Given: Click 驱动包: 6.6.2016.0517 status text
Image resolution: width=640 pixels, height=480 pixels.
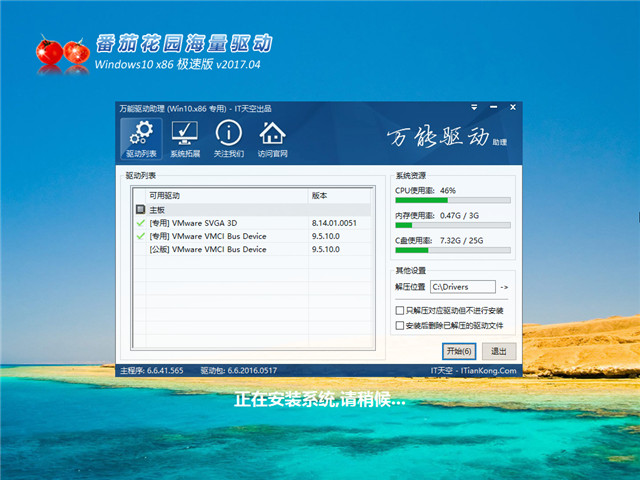Looking at the screenshot, I should [239, 371].
